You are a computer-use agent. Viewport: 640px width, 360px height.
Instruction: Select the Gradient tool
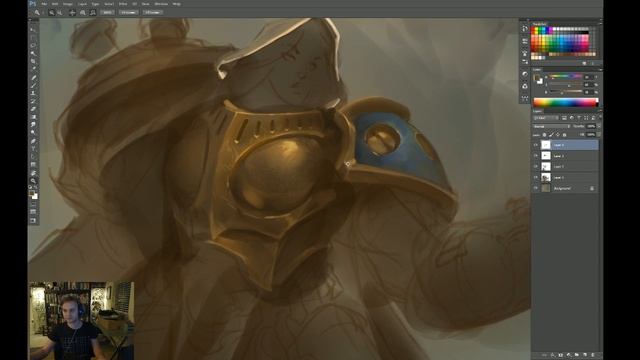[33, 117]
